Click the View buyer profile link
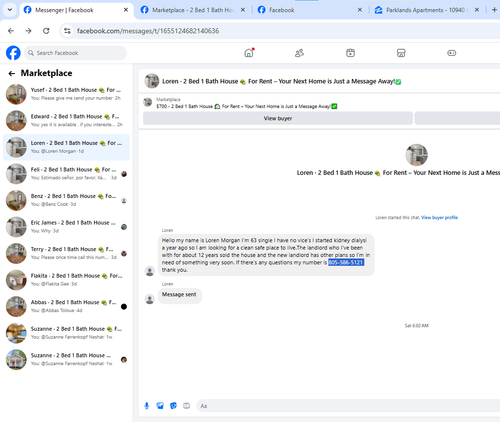 439,218
